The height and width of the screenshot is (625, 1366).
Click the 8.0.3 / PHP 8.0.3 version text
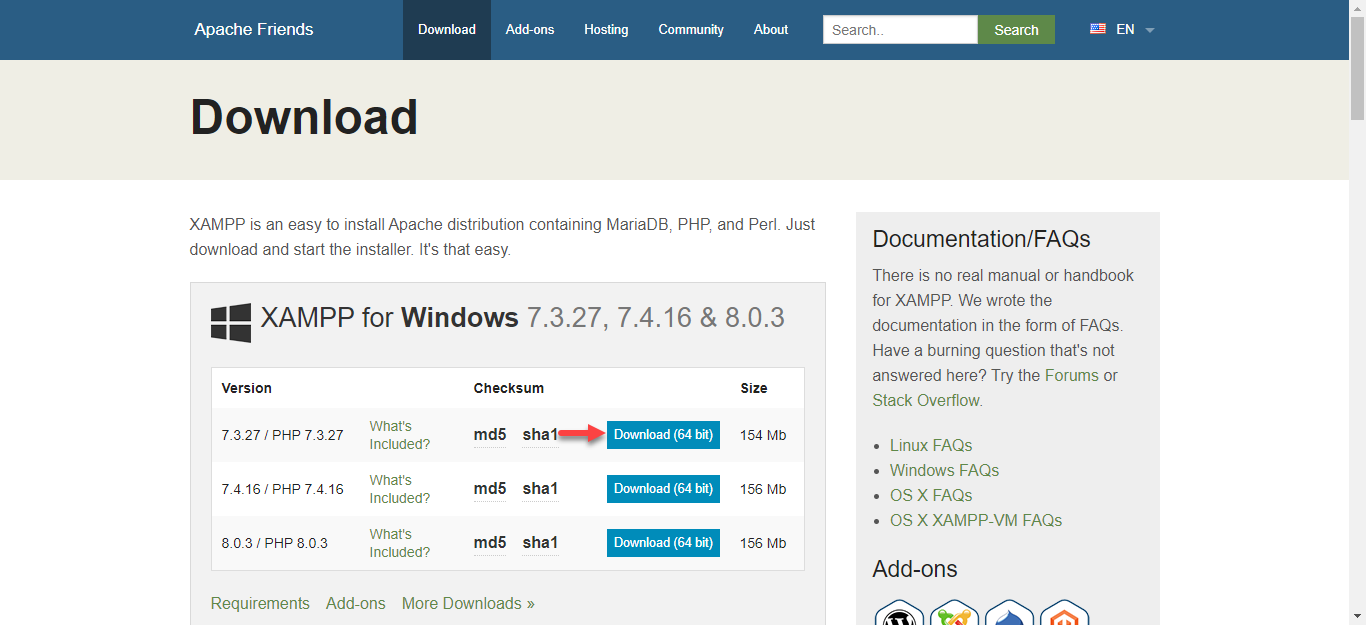[x=274, y=543]
